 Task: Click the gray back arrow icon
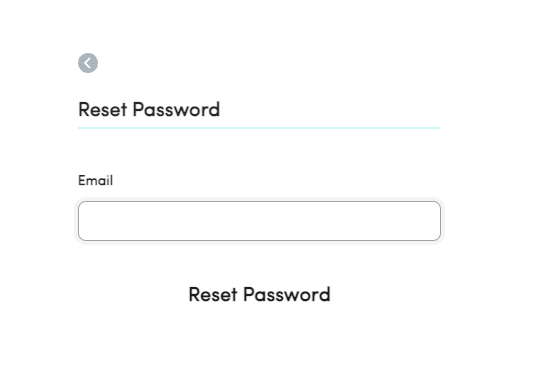tap(88, 63)
